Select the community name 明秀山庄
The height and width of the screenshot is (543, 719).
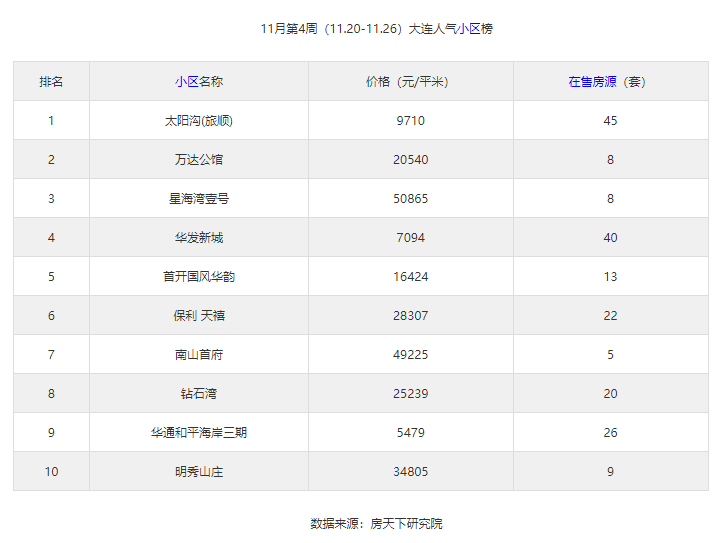pyautogui.click(x=199, y=471)
